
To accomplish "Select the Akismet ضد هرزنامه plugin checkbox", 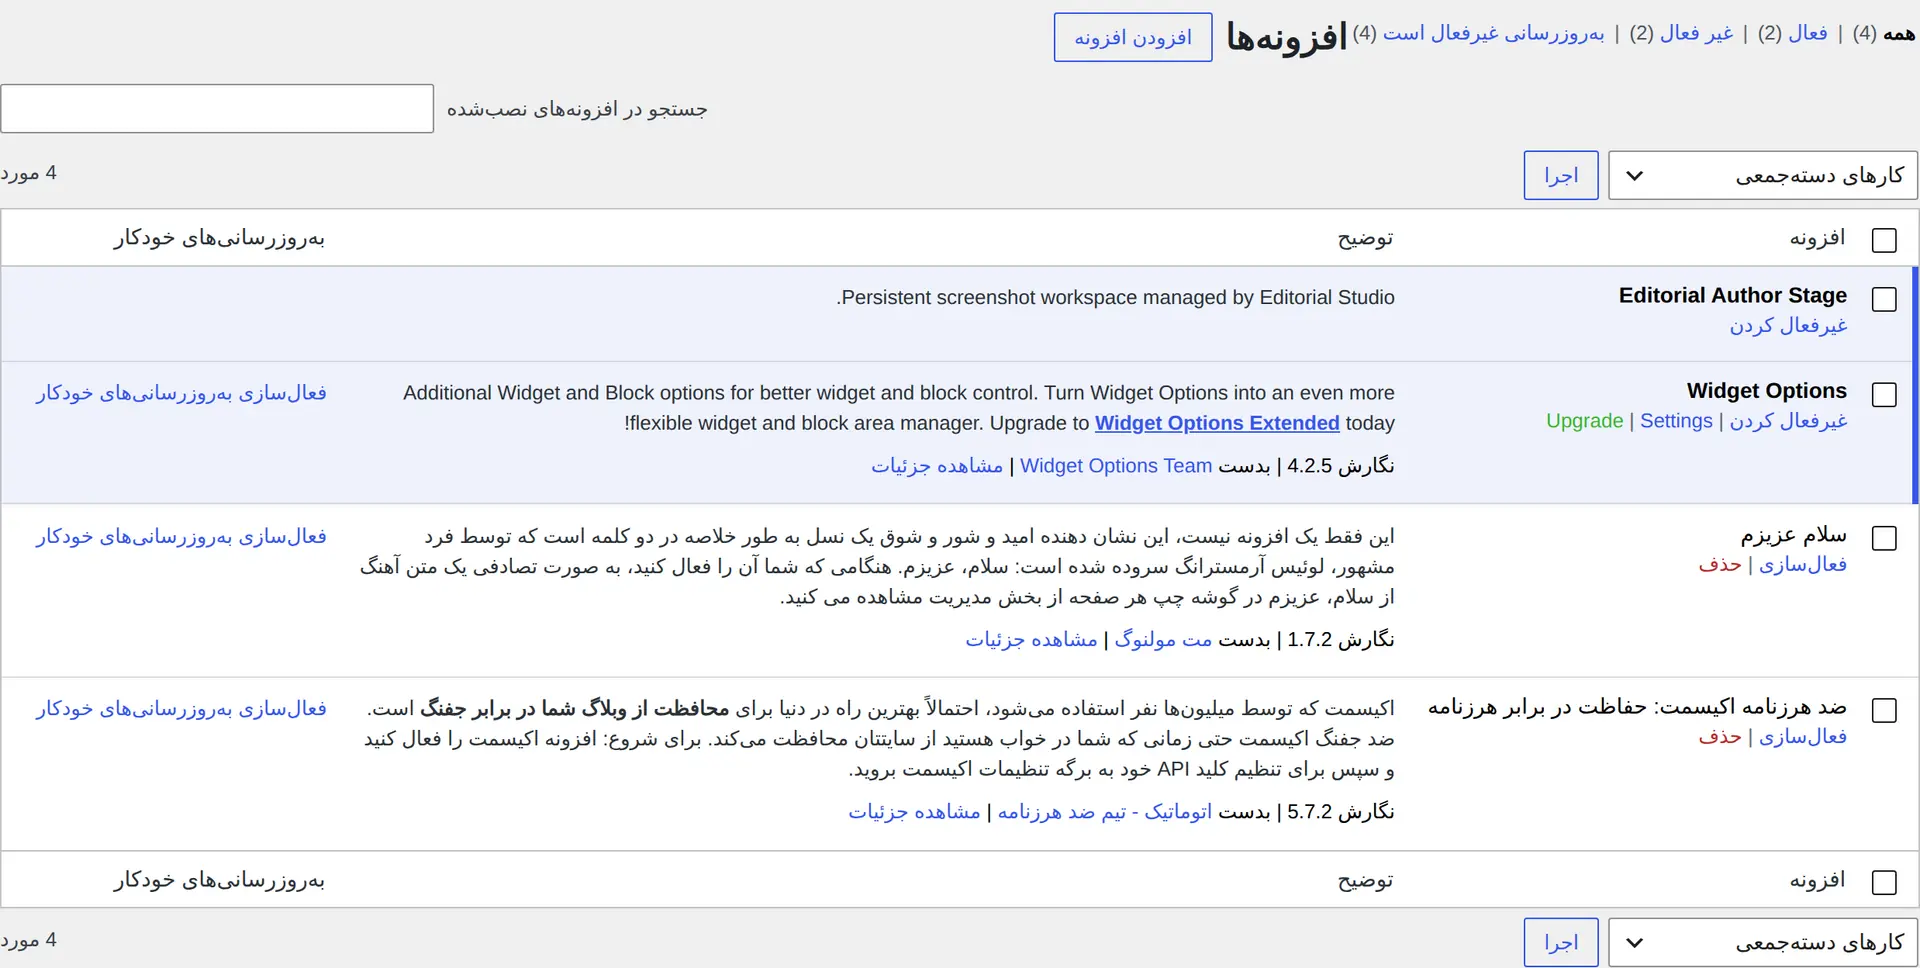I will click(x=1884, y=710).
